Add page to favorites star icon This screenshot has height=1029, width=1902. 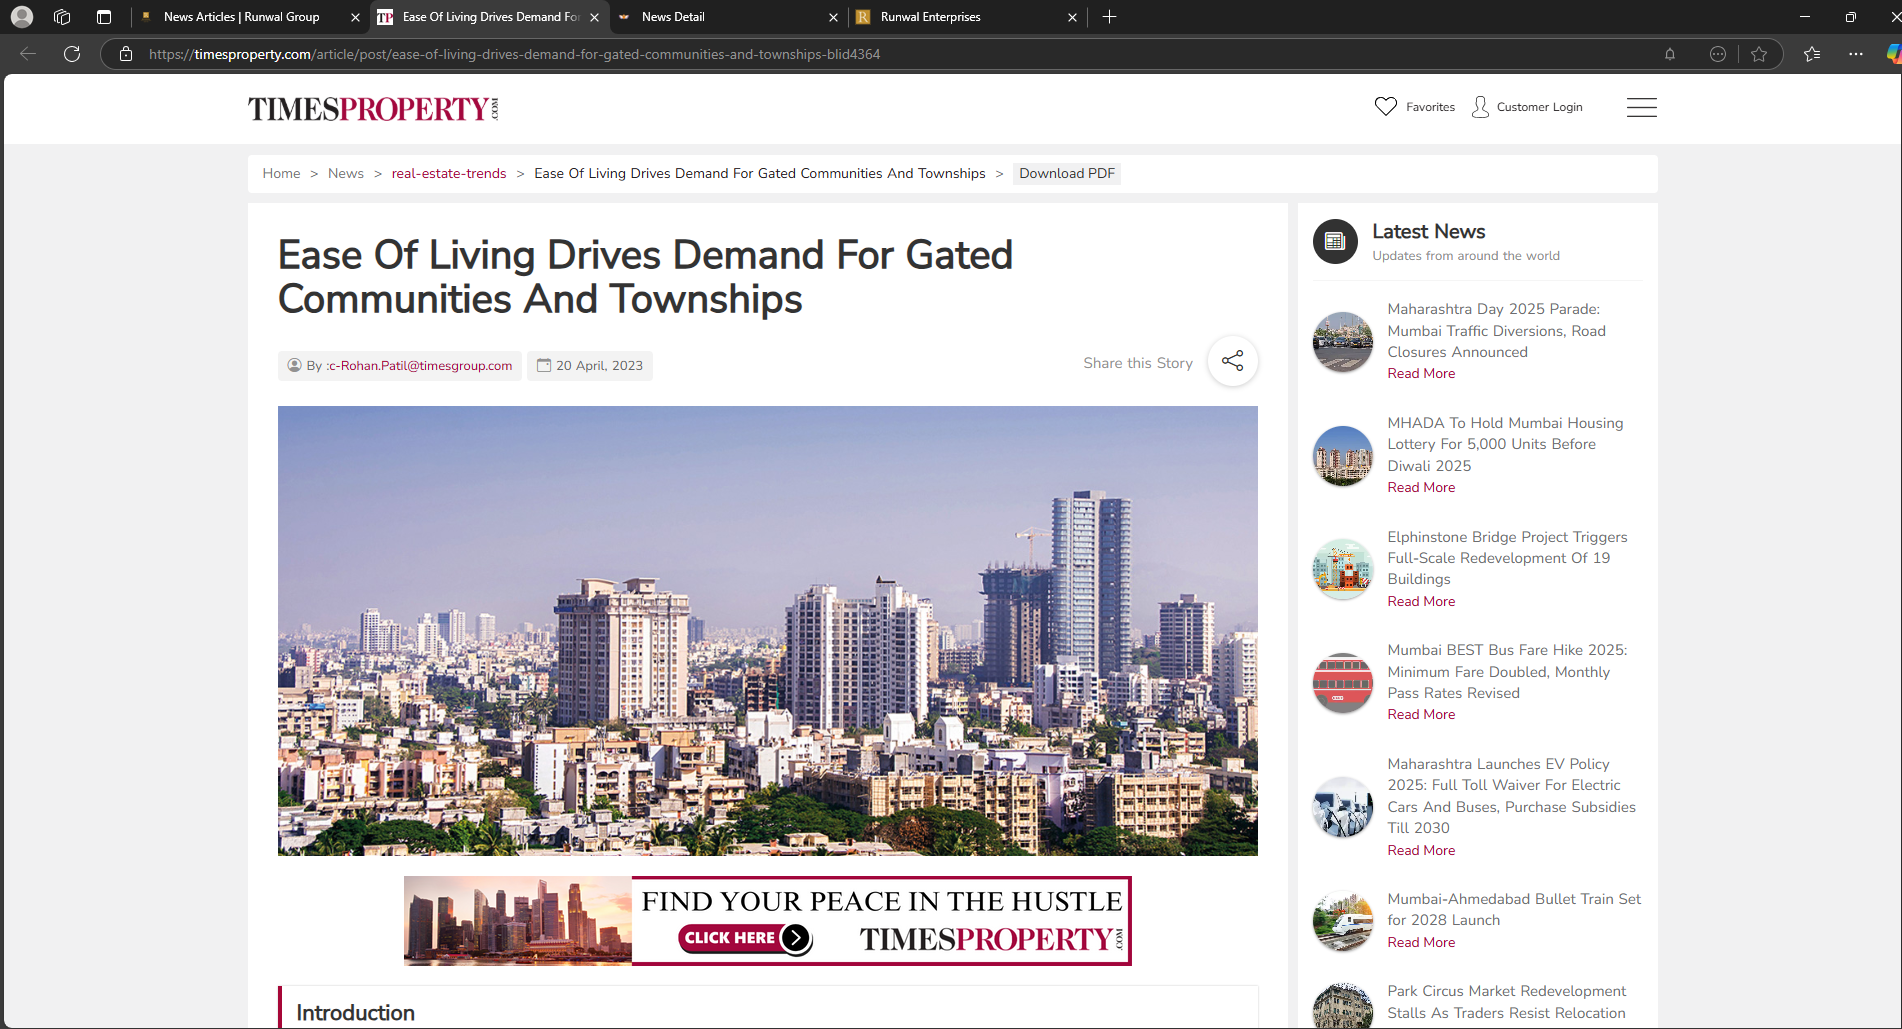pyautogui.click(x=1759, y=54)
